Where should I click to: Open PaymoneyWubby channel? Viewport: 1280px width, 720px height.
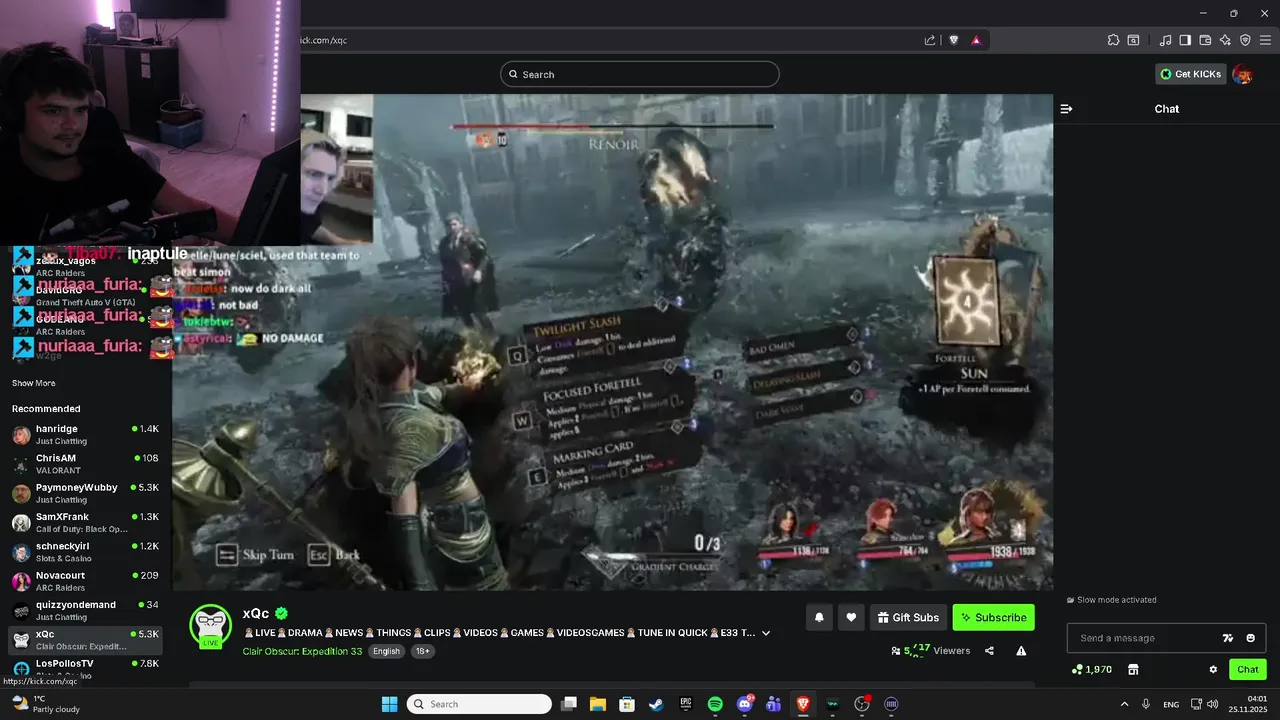(x=86, y=493)
